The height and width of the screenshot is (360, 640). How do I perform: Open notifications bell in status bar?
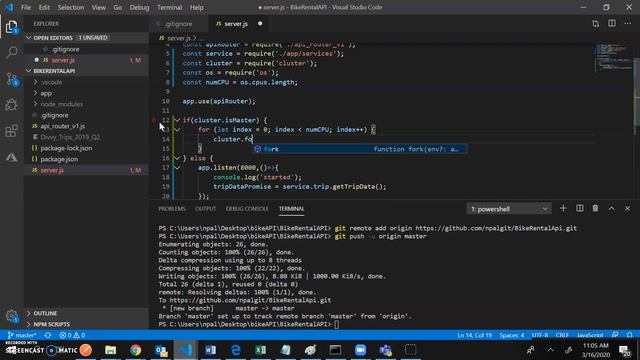630,335
